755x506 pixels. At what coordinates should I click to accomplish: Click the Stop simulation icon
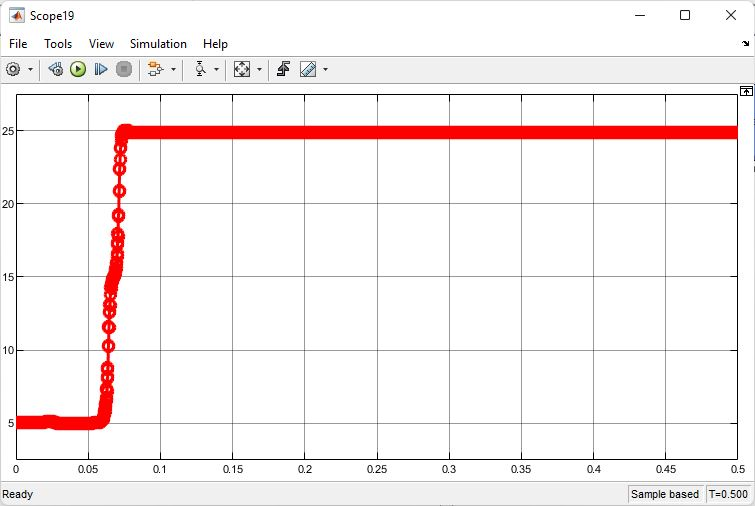[x=124, y=69]
